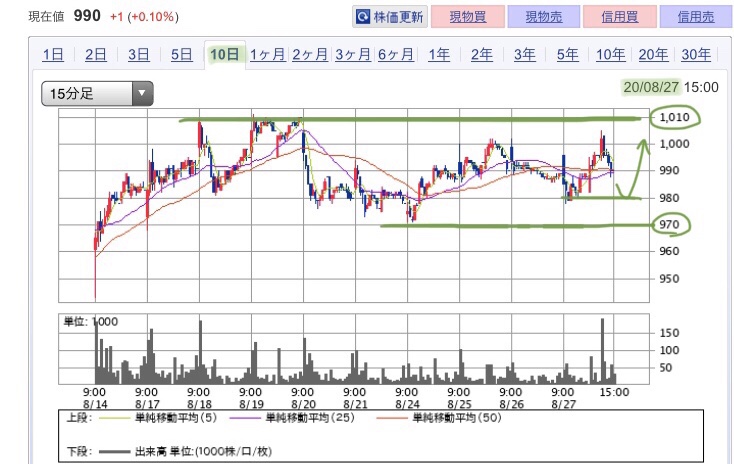Click the dropdown arrow beside 15分足
Image resolution: width=734 pixels, height=464 pixels.
142,94
